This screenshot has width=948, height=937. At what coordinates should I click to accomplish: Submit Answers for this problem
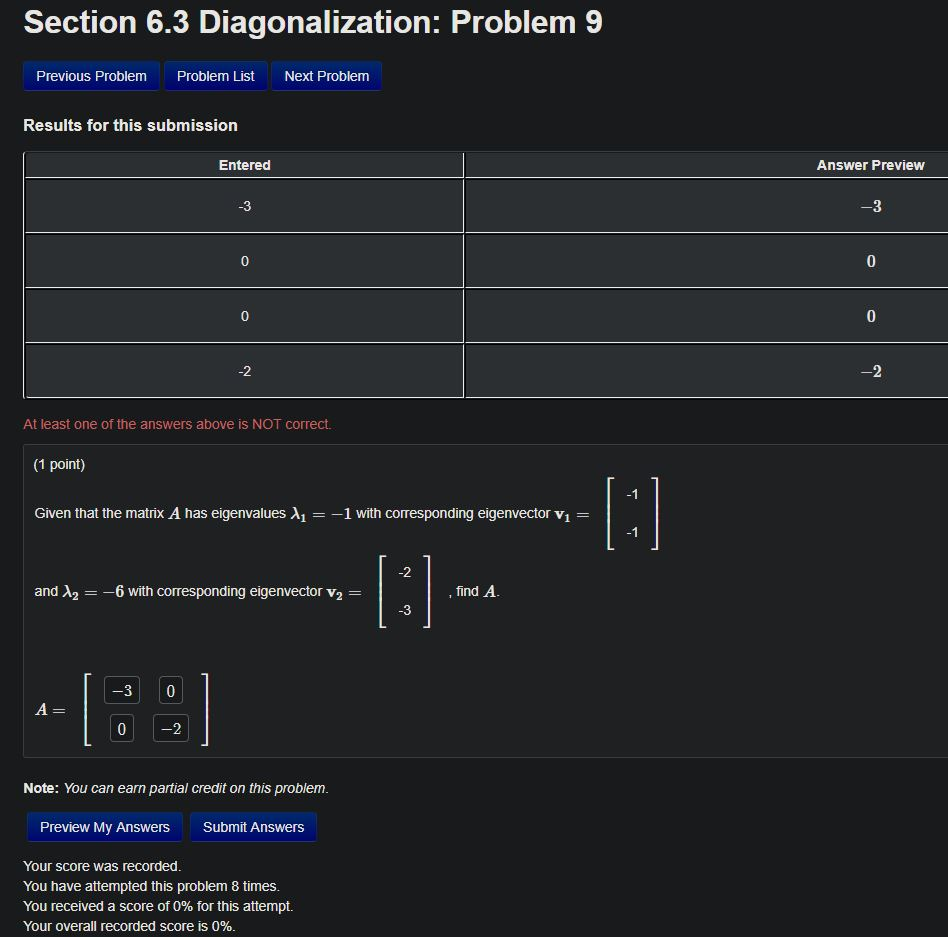253,827
